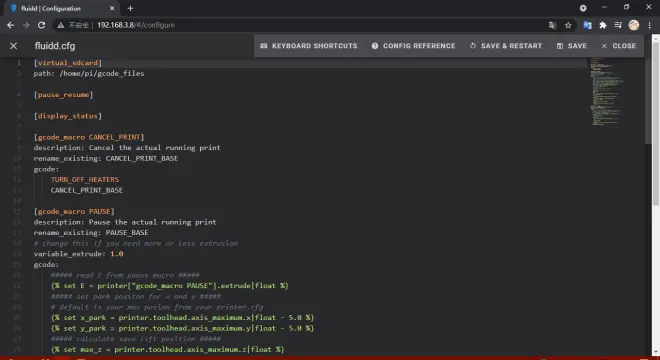Click the address bar URL 192.168.3.8

click(x=136, y=25)
